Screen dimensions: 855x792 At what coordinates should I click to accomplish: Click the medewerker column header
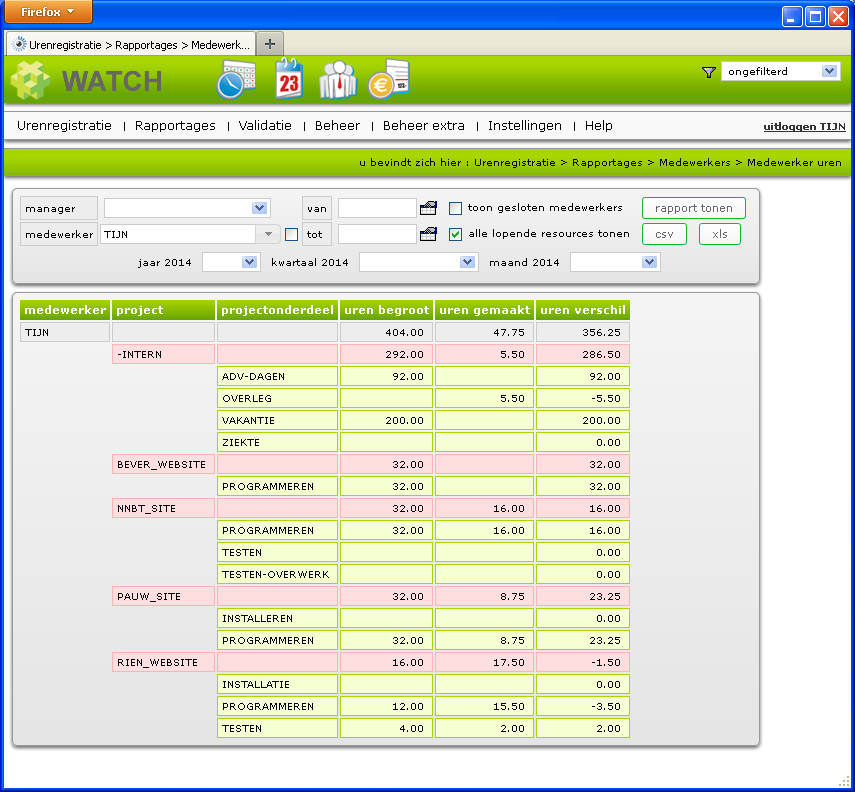[x=65, y=310]
